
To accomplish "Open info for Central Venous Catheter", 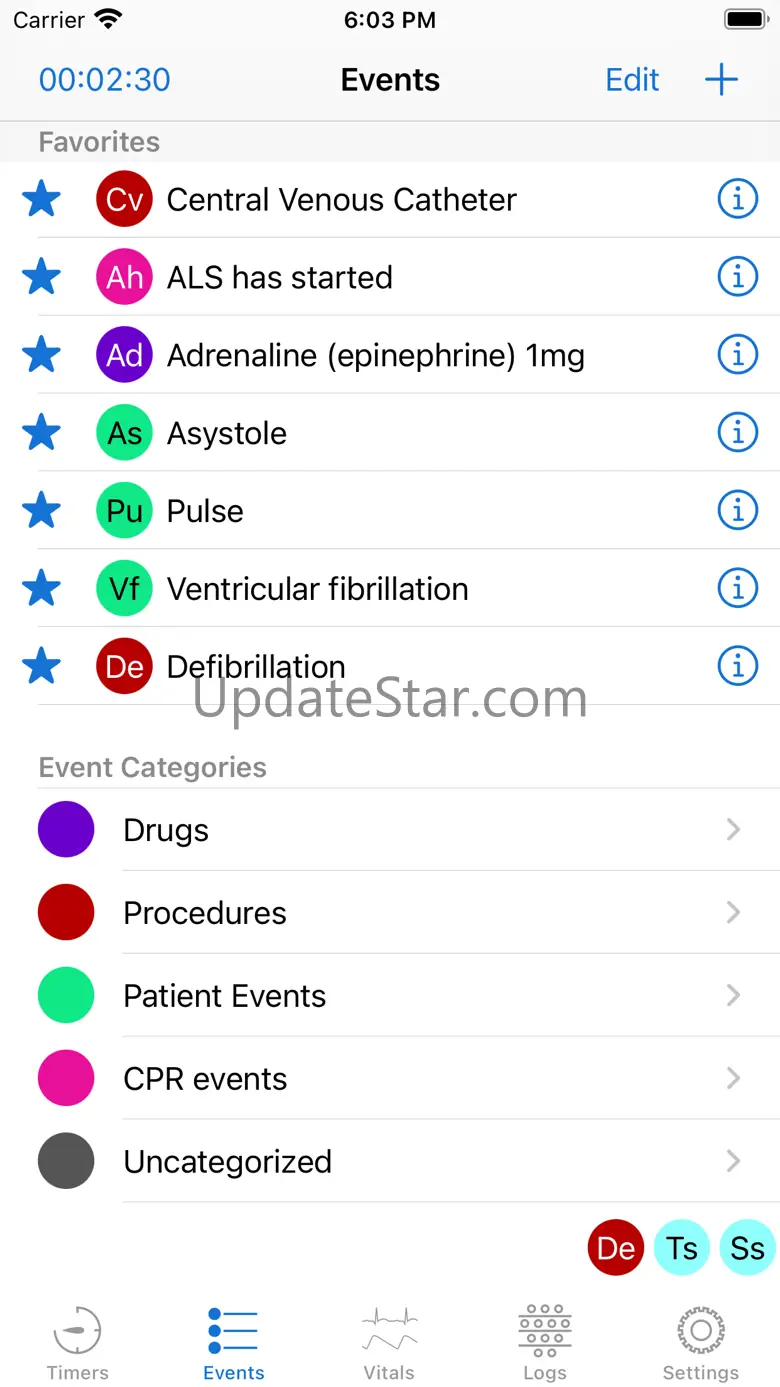I will 738,200.
